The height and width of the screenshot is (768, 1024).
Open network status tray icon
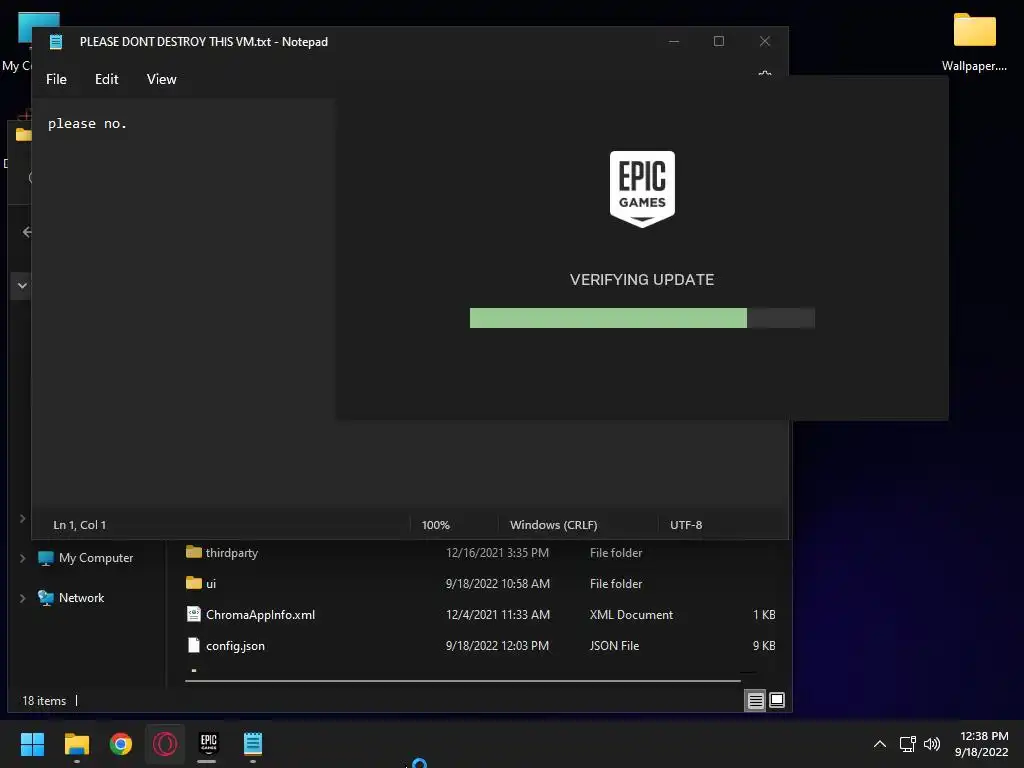click(x=907, y=744)
